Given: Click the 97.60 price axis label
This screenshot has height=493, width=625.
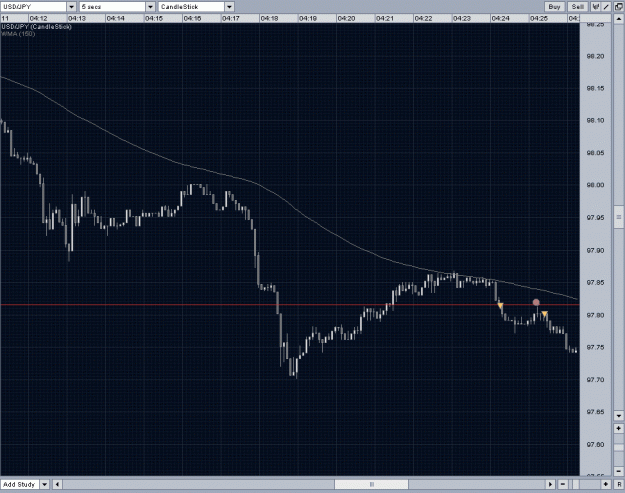Looking at the screenshot, I should 595,444.
